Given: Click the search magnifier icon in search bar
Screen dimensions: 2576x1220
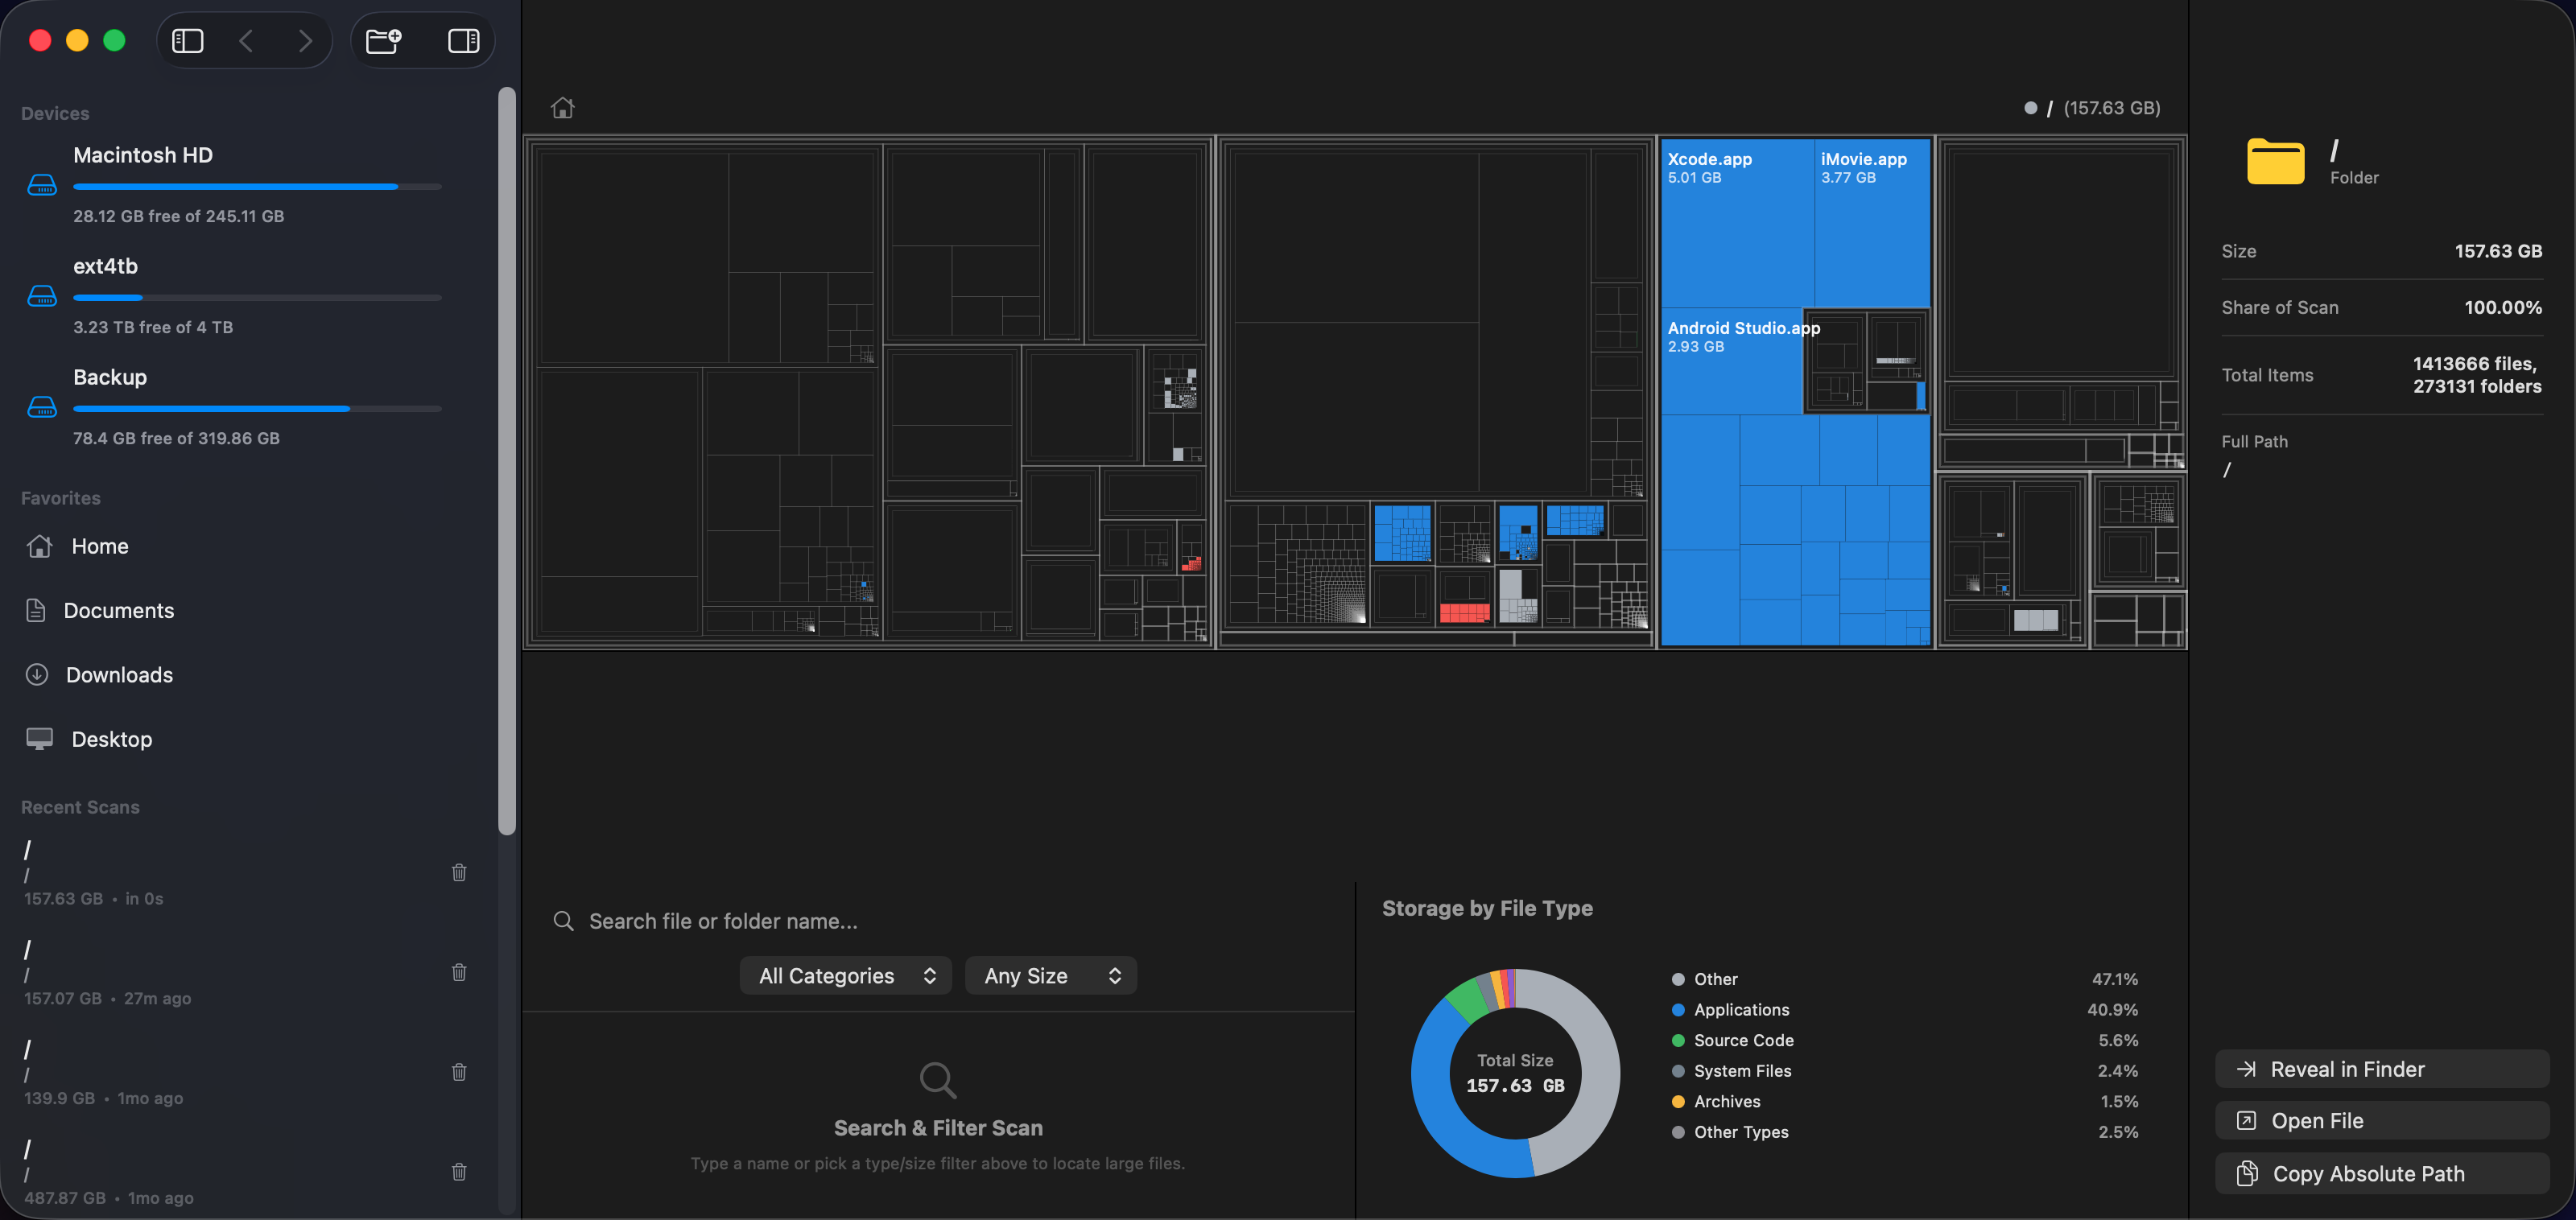Looking at the screenshot, I should [x=564, y=921].
